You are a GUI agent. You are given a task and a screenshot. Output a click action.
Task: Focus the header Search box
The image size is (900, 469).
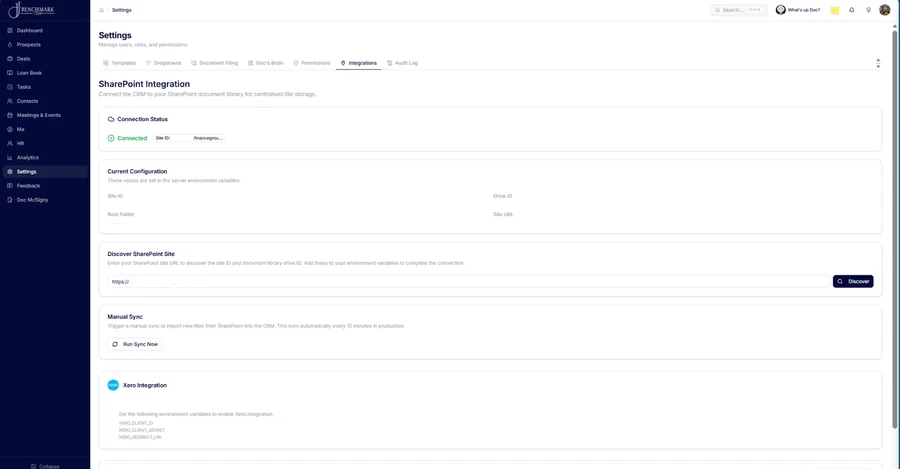(739, 10)
